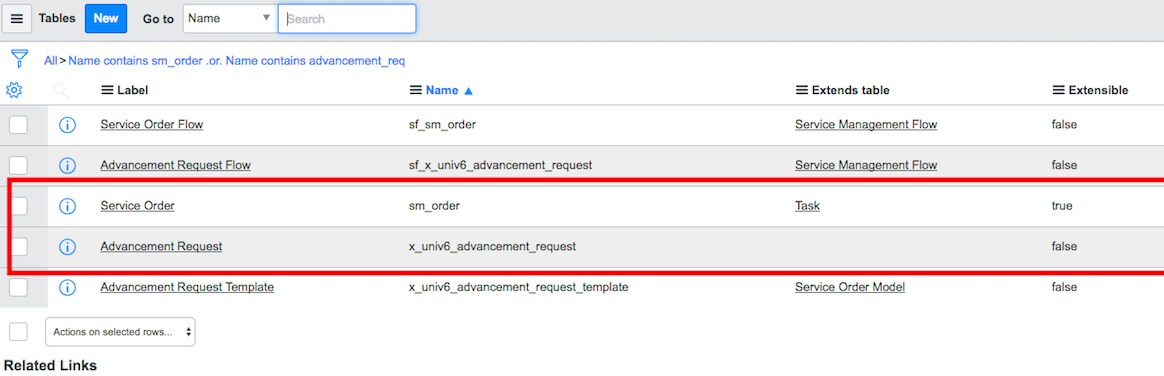
Task: Open the Advancement Request Template link
Action: 187,287
